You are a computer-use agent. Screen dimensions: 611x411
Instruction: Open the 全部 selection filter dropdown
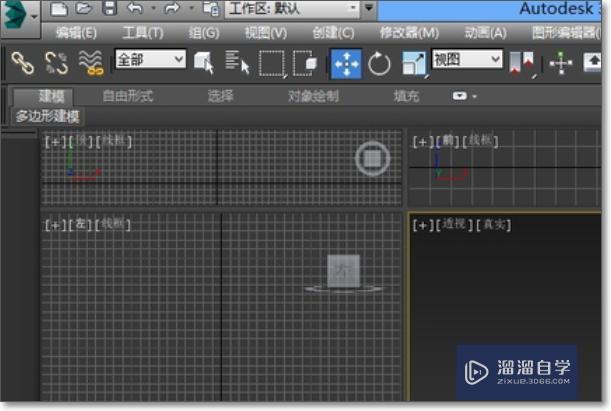150,59
